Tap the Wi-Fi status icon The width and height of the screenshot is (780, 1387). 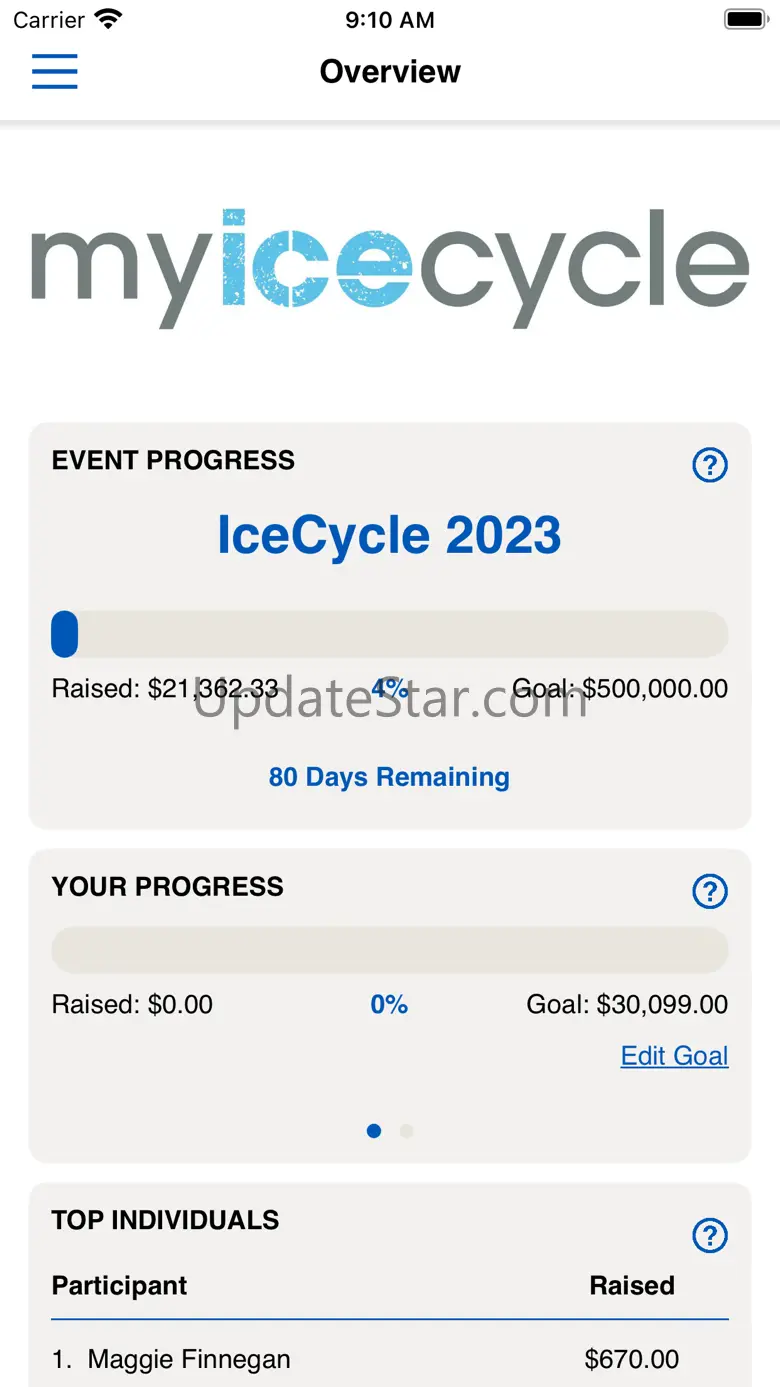point(108,19)
